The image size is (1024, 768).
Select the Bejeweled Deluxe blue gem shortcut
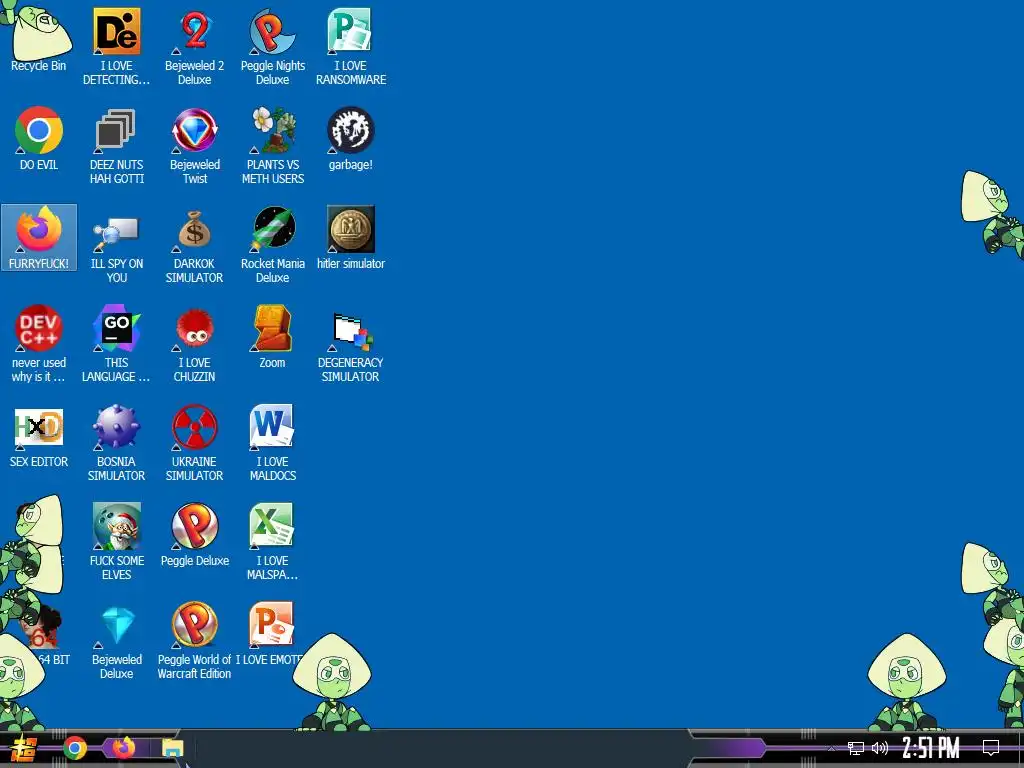116,641
